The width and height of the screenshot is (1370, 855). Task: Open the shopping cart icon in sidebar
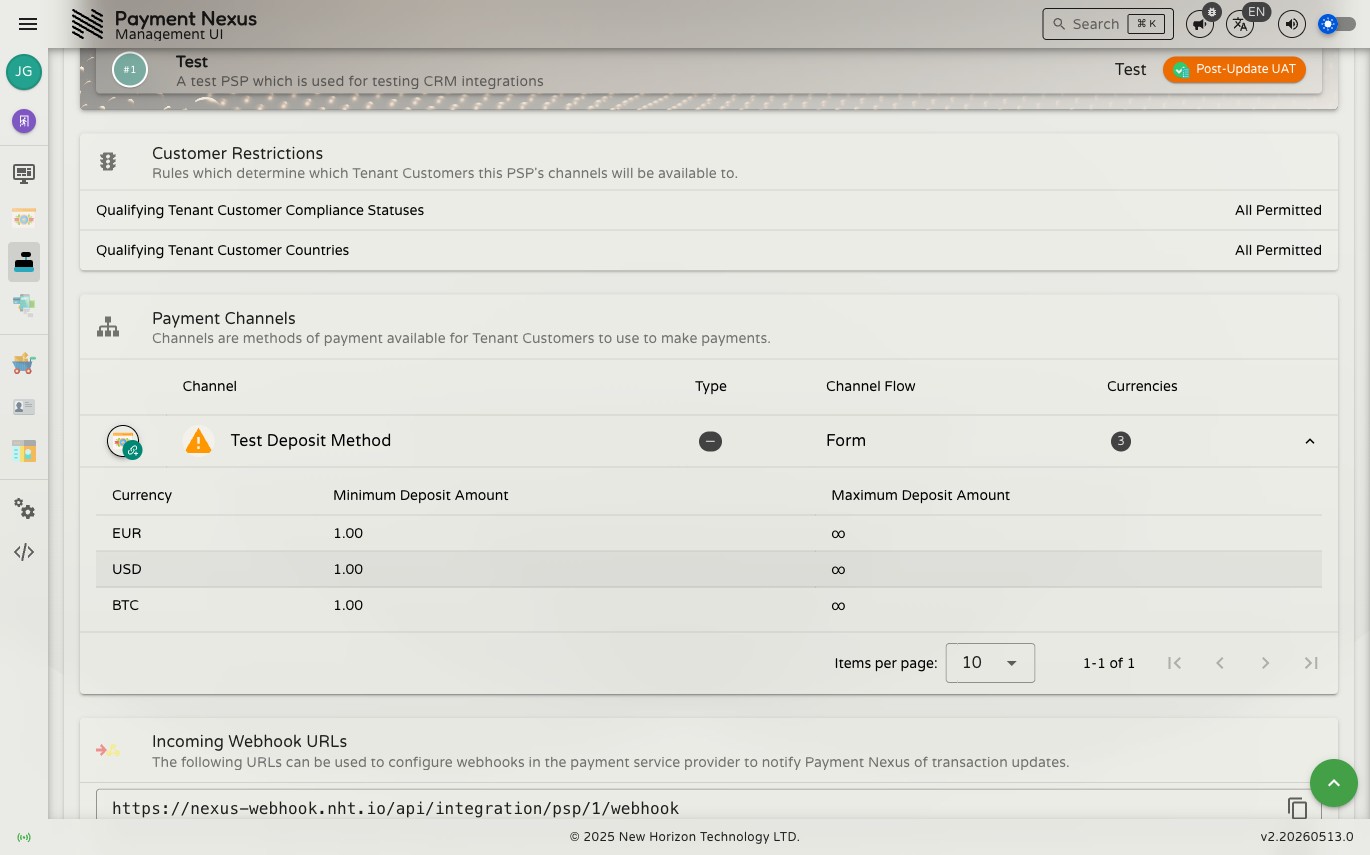(24, 364)
